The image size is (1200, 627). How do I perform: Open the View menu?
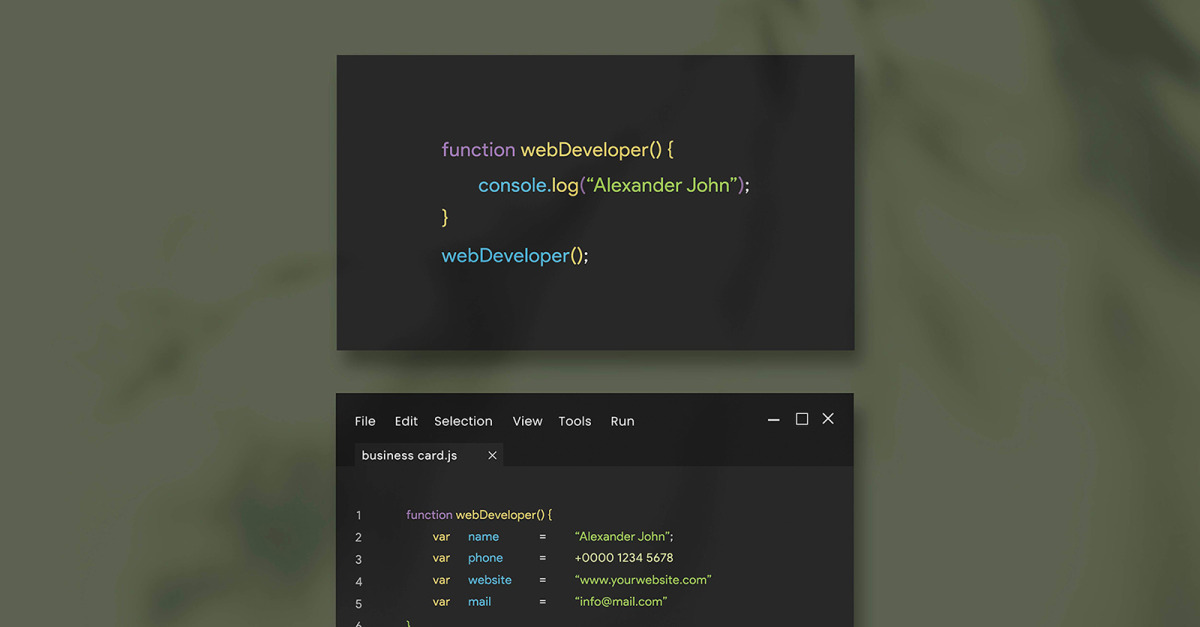527,421
